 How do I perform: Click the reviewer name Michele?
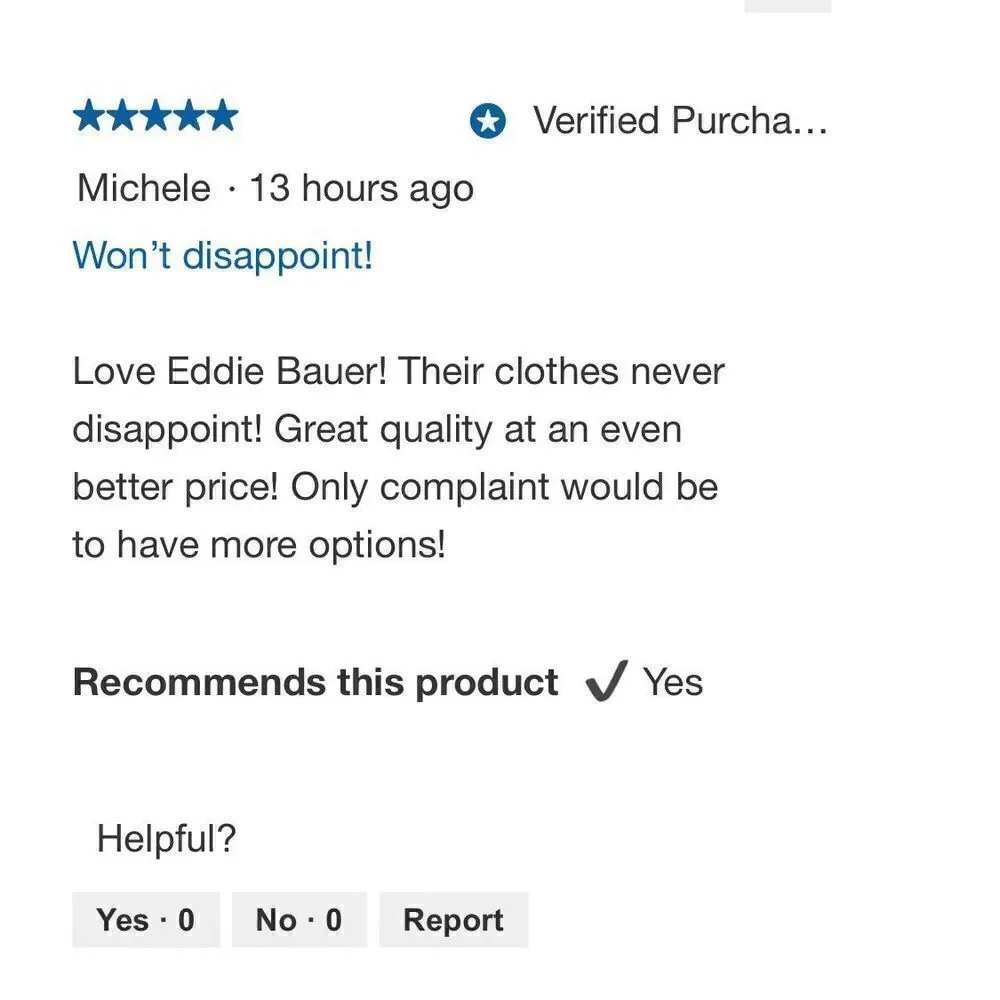point(144,188)
